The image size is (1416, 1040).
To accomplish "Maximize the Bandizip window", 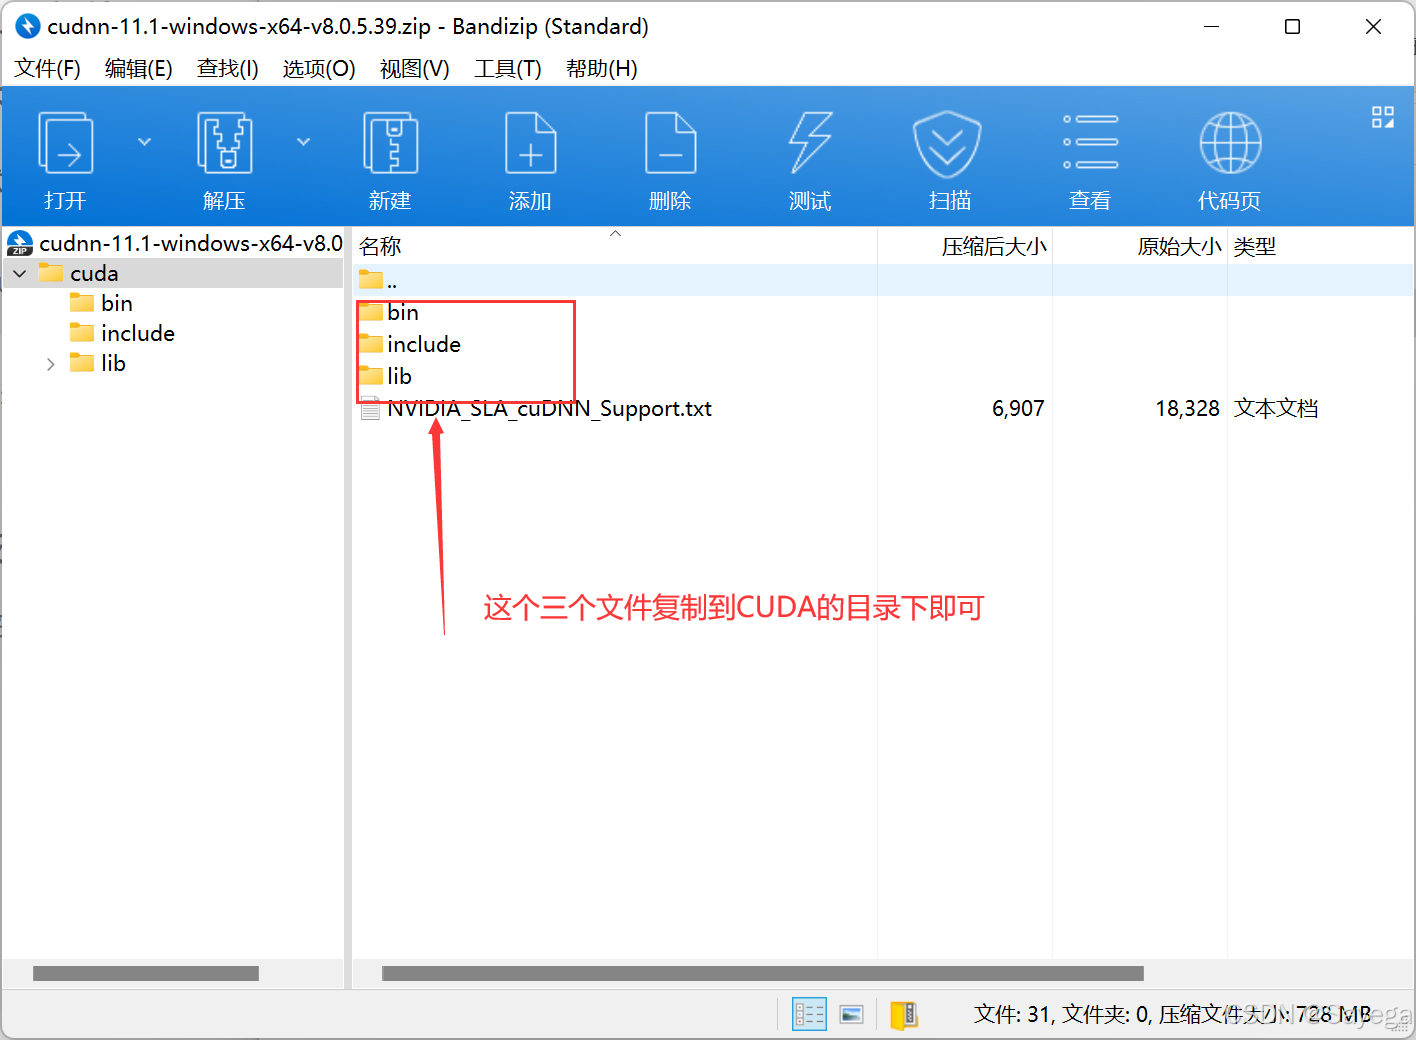I will pyautogui.click(x=1292, y=27).
